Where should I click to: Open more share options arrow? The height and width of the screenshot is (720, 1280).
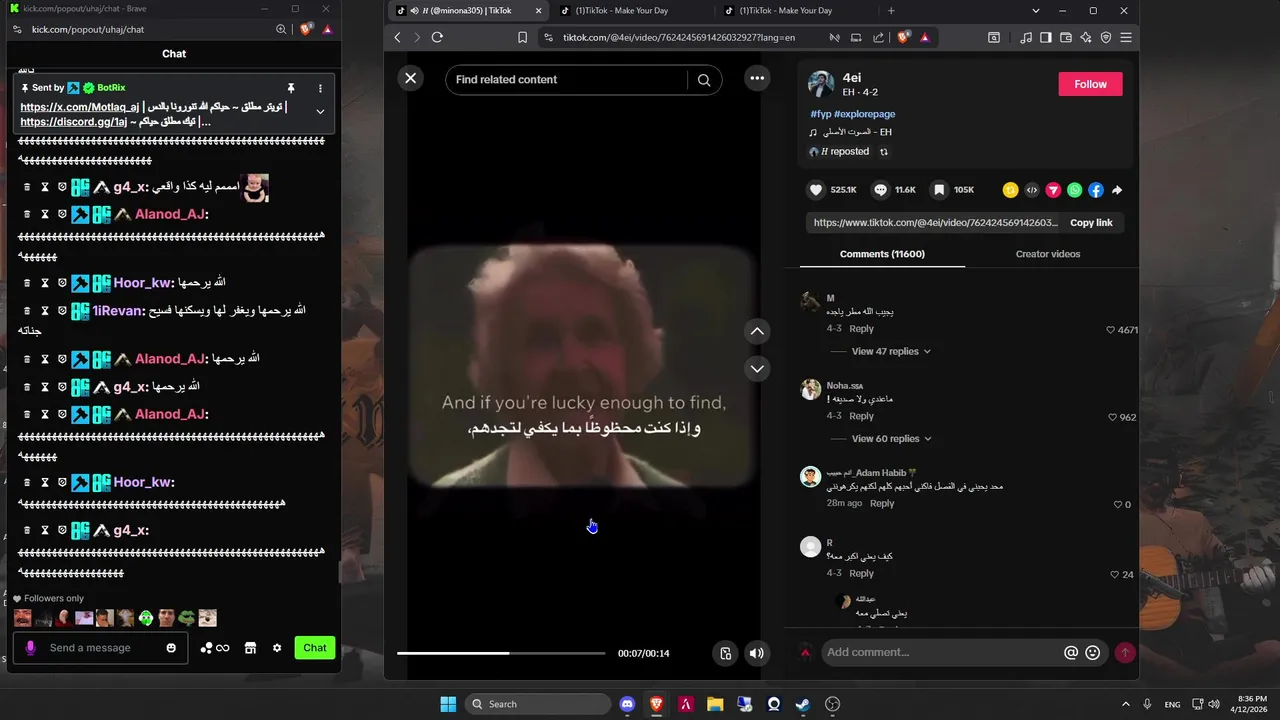pyautogui.click(x=1117, y=190)
